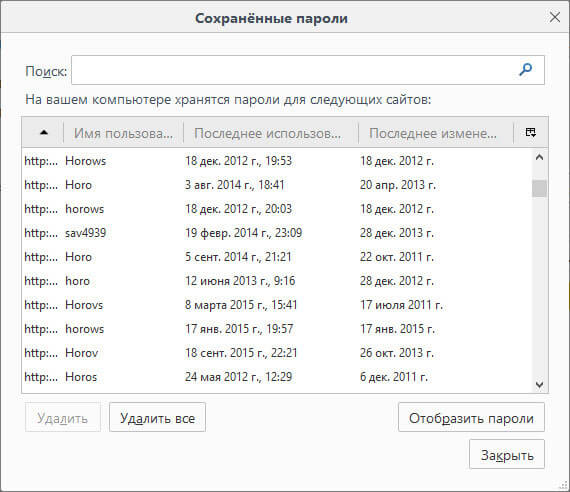Select the Horows entry used at 19:53

point(276,161)
